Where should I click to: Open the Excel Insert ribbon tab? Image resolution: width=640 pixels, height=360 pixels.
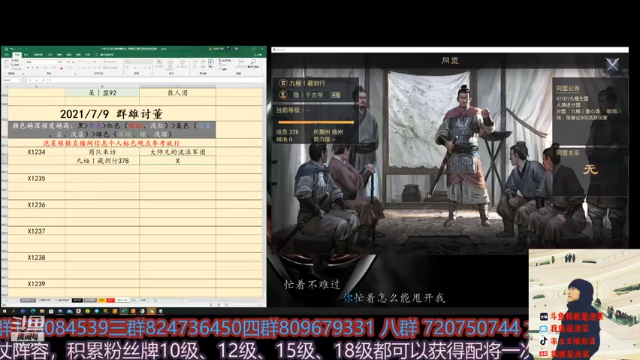pyautogui.click(x=26, y=55)
